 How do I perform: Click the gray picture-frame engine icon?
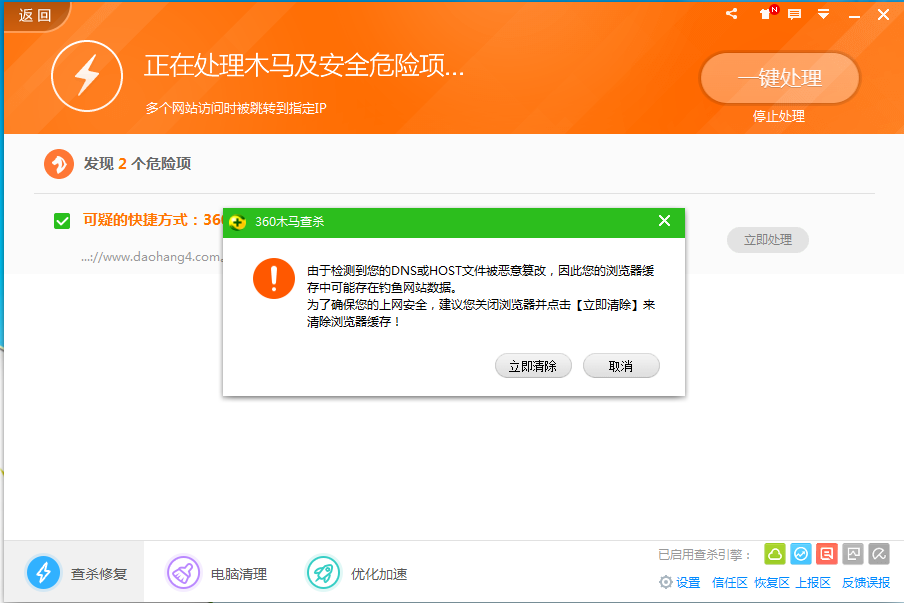[x=852, y=553]
